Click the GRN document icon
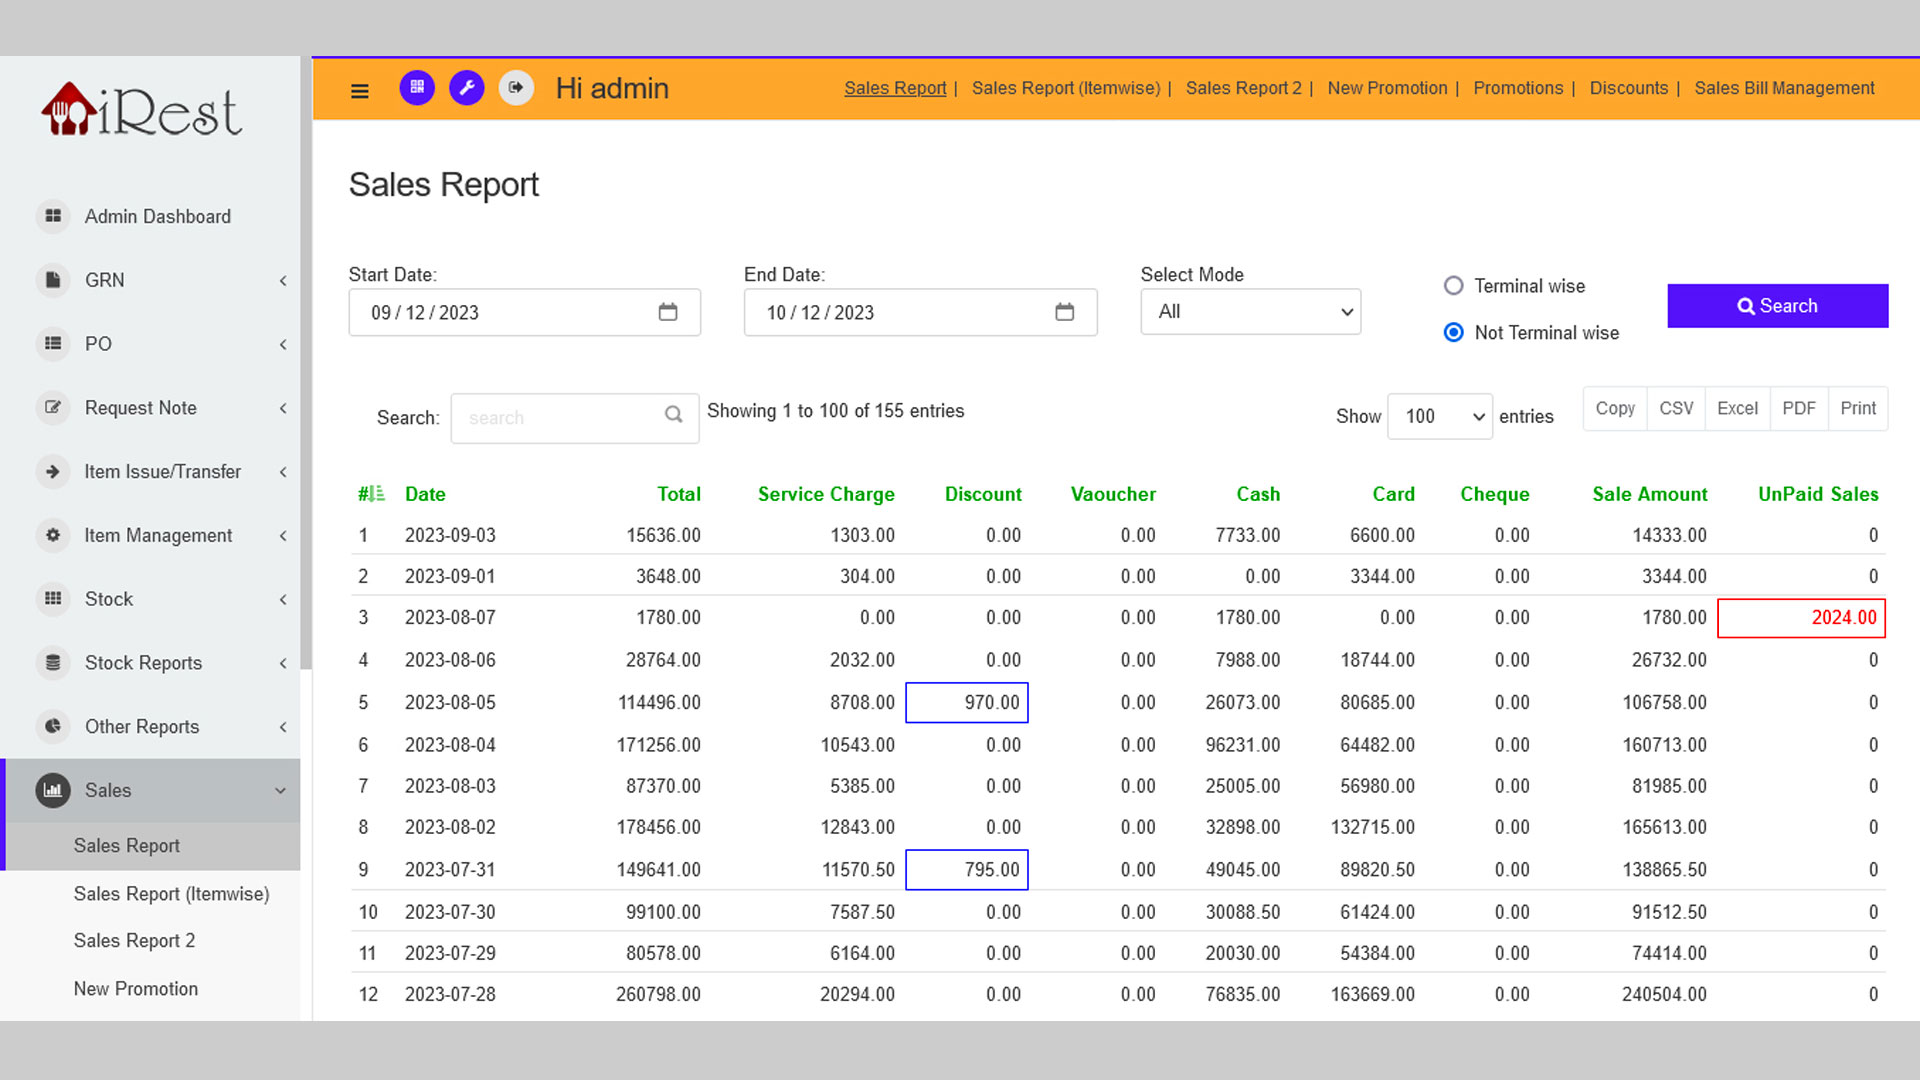Image resolution: width=1920 pixels, height=1080 pixels. tap(53, 280)
